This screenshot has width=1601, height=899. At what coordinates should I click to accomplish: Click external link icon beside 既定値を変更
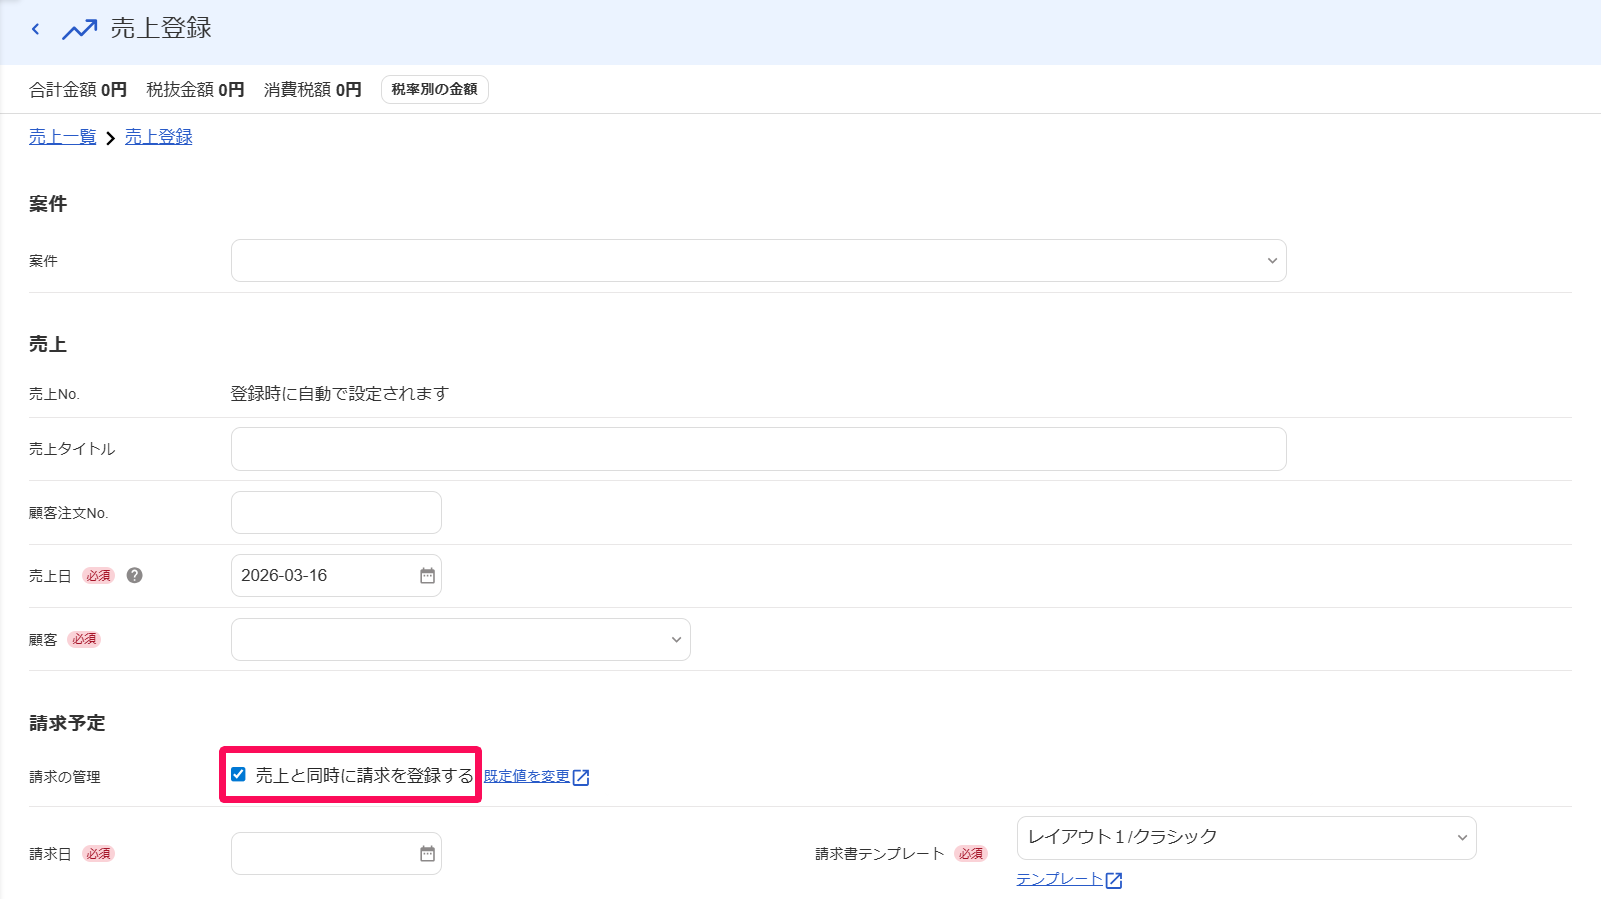pos(581,777)
